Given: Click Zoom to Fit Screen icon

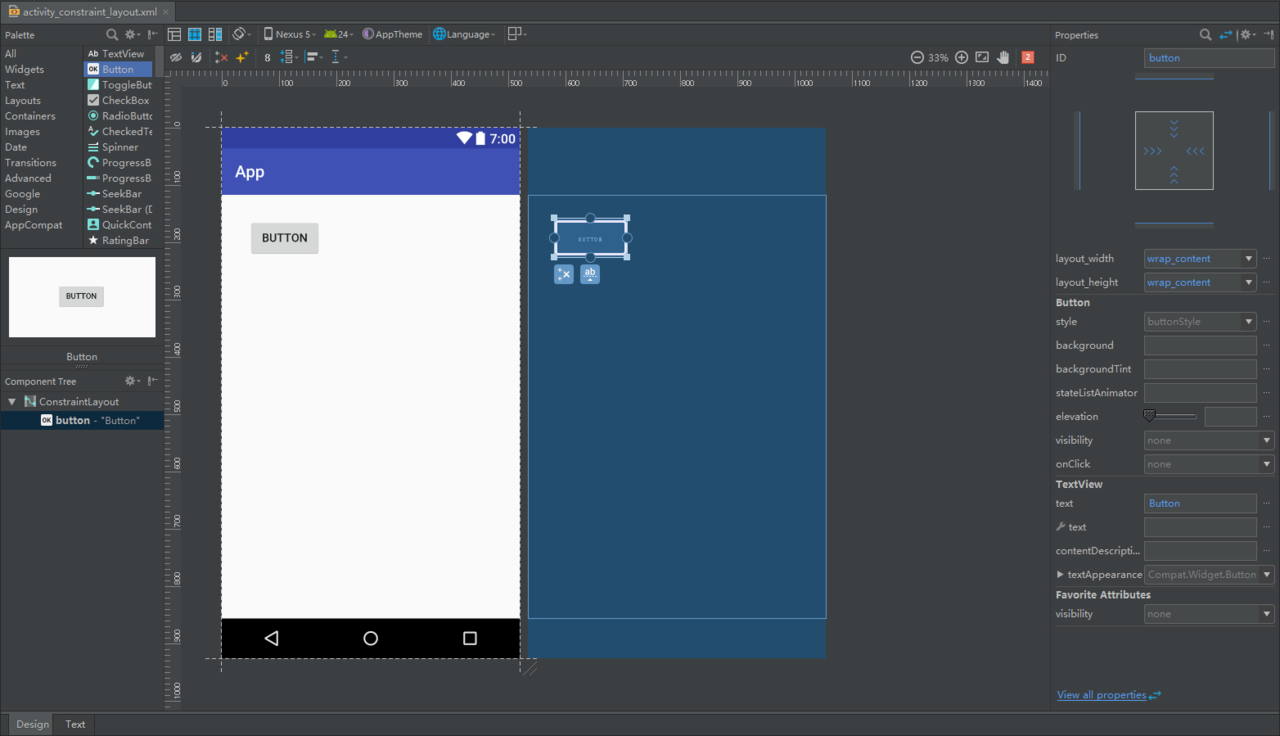Looking at the screenshot, I should point(982,58).
